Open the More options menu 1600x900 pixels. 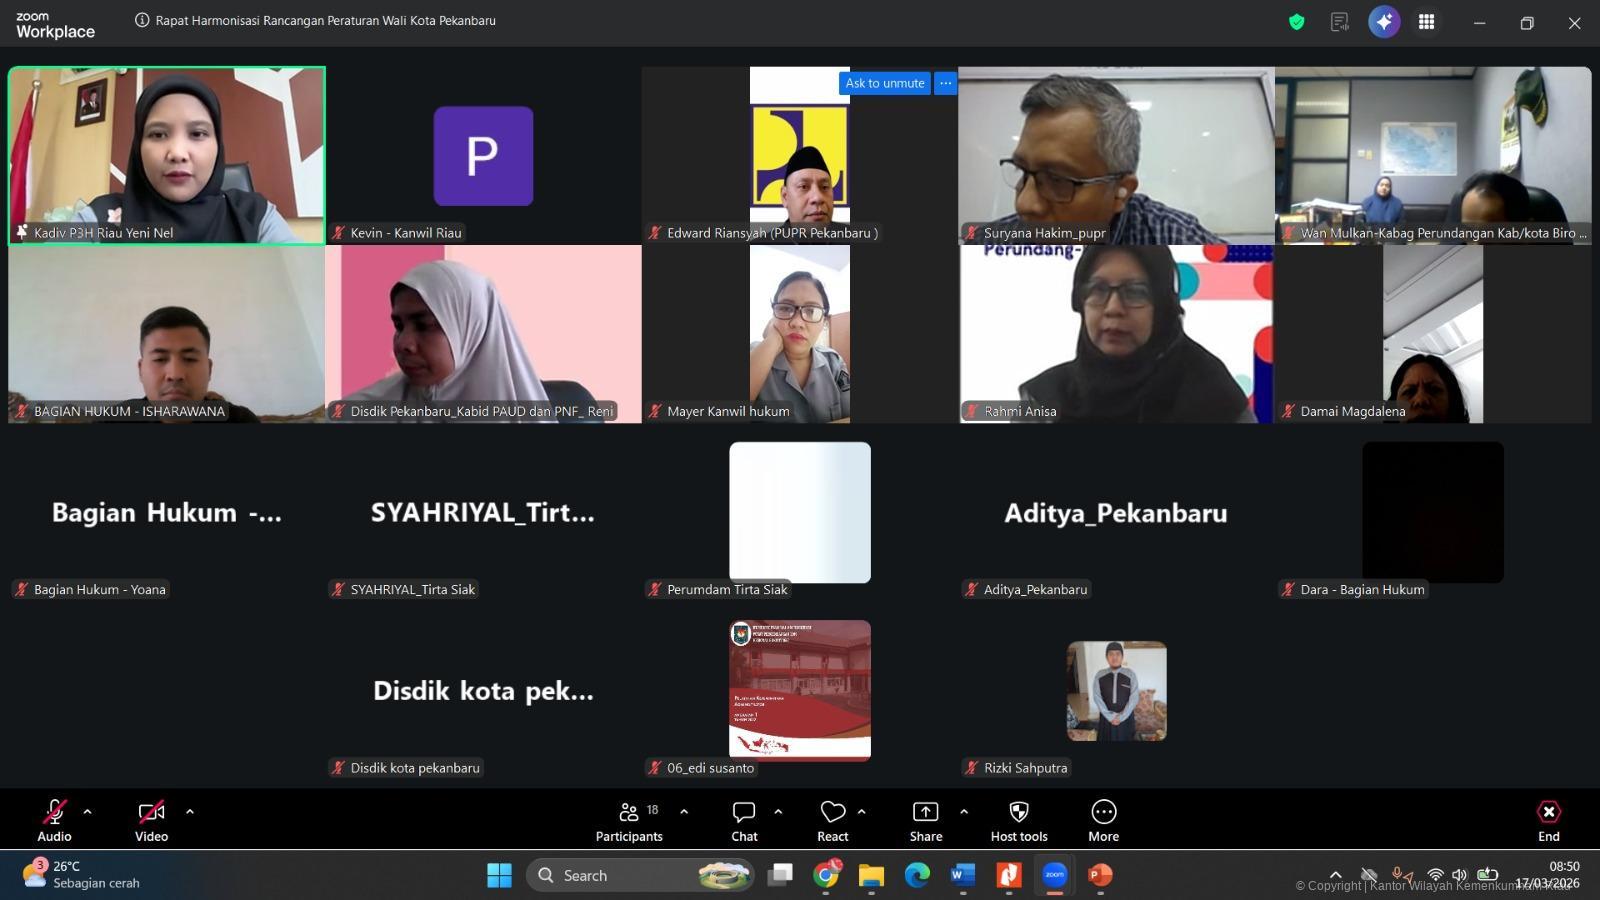pyautogui.click(x=1103, y=821)
